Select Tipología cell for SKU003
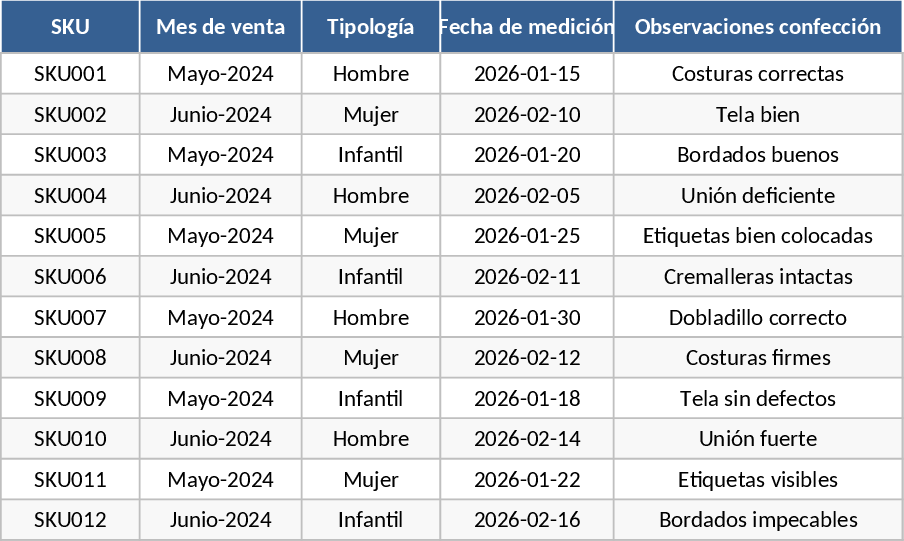 370,155
